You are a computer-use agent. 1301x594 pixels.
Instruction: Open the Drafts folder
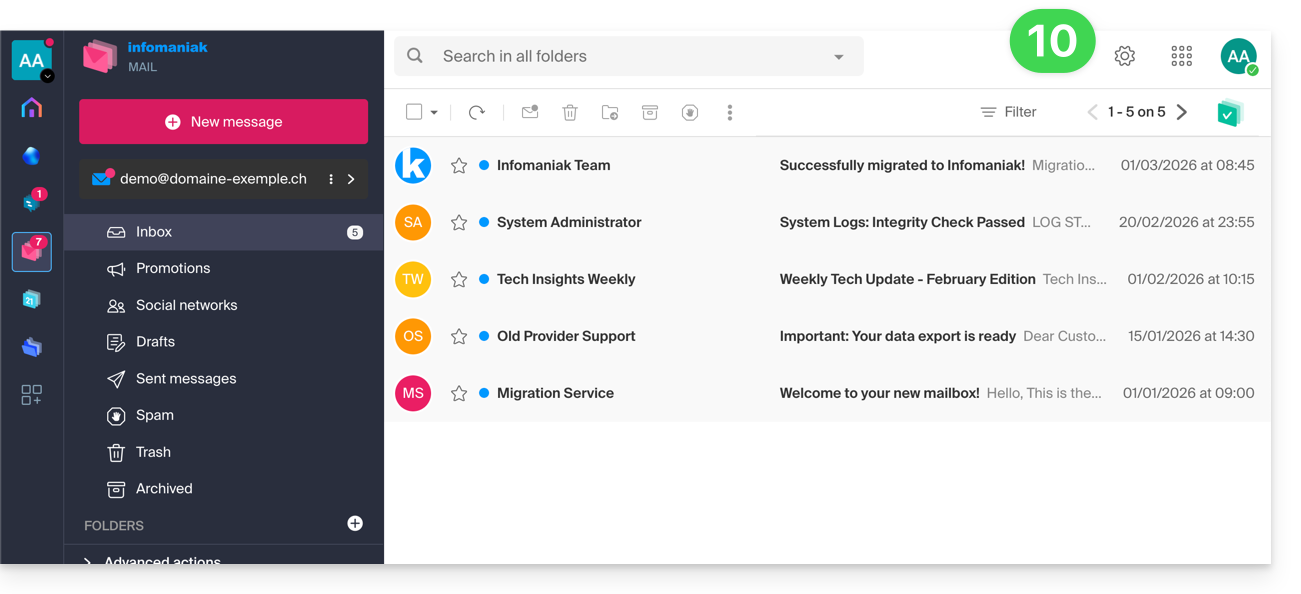point(155,342)
